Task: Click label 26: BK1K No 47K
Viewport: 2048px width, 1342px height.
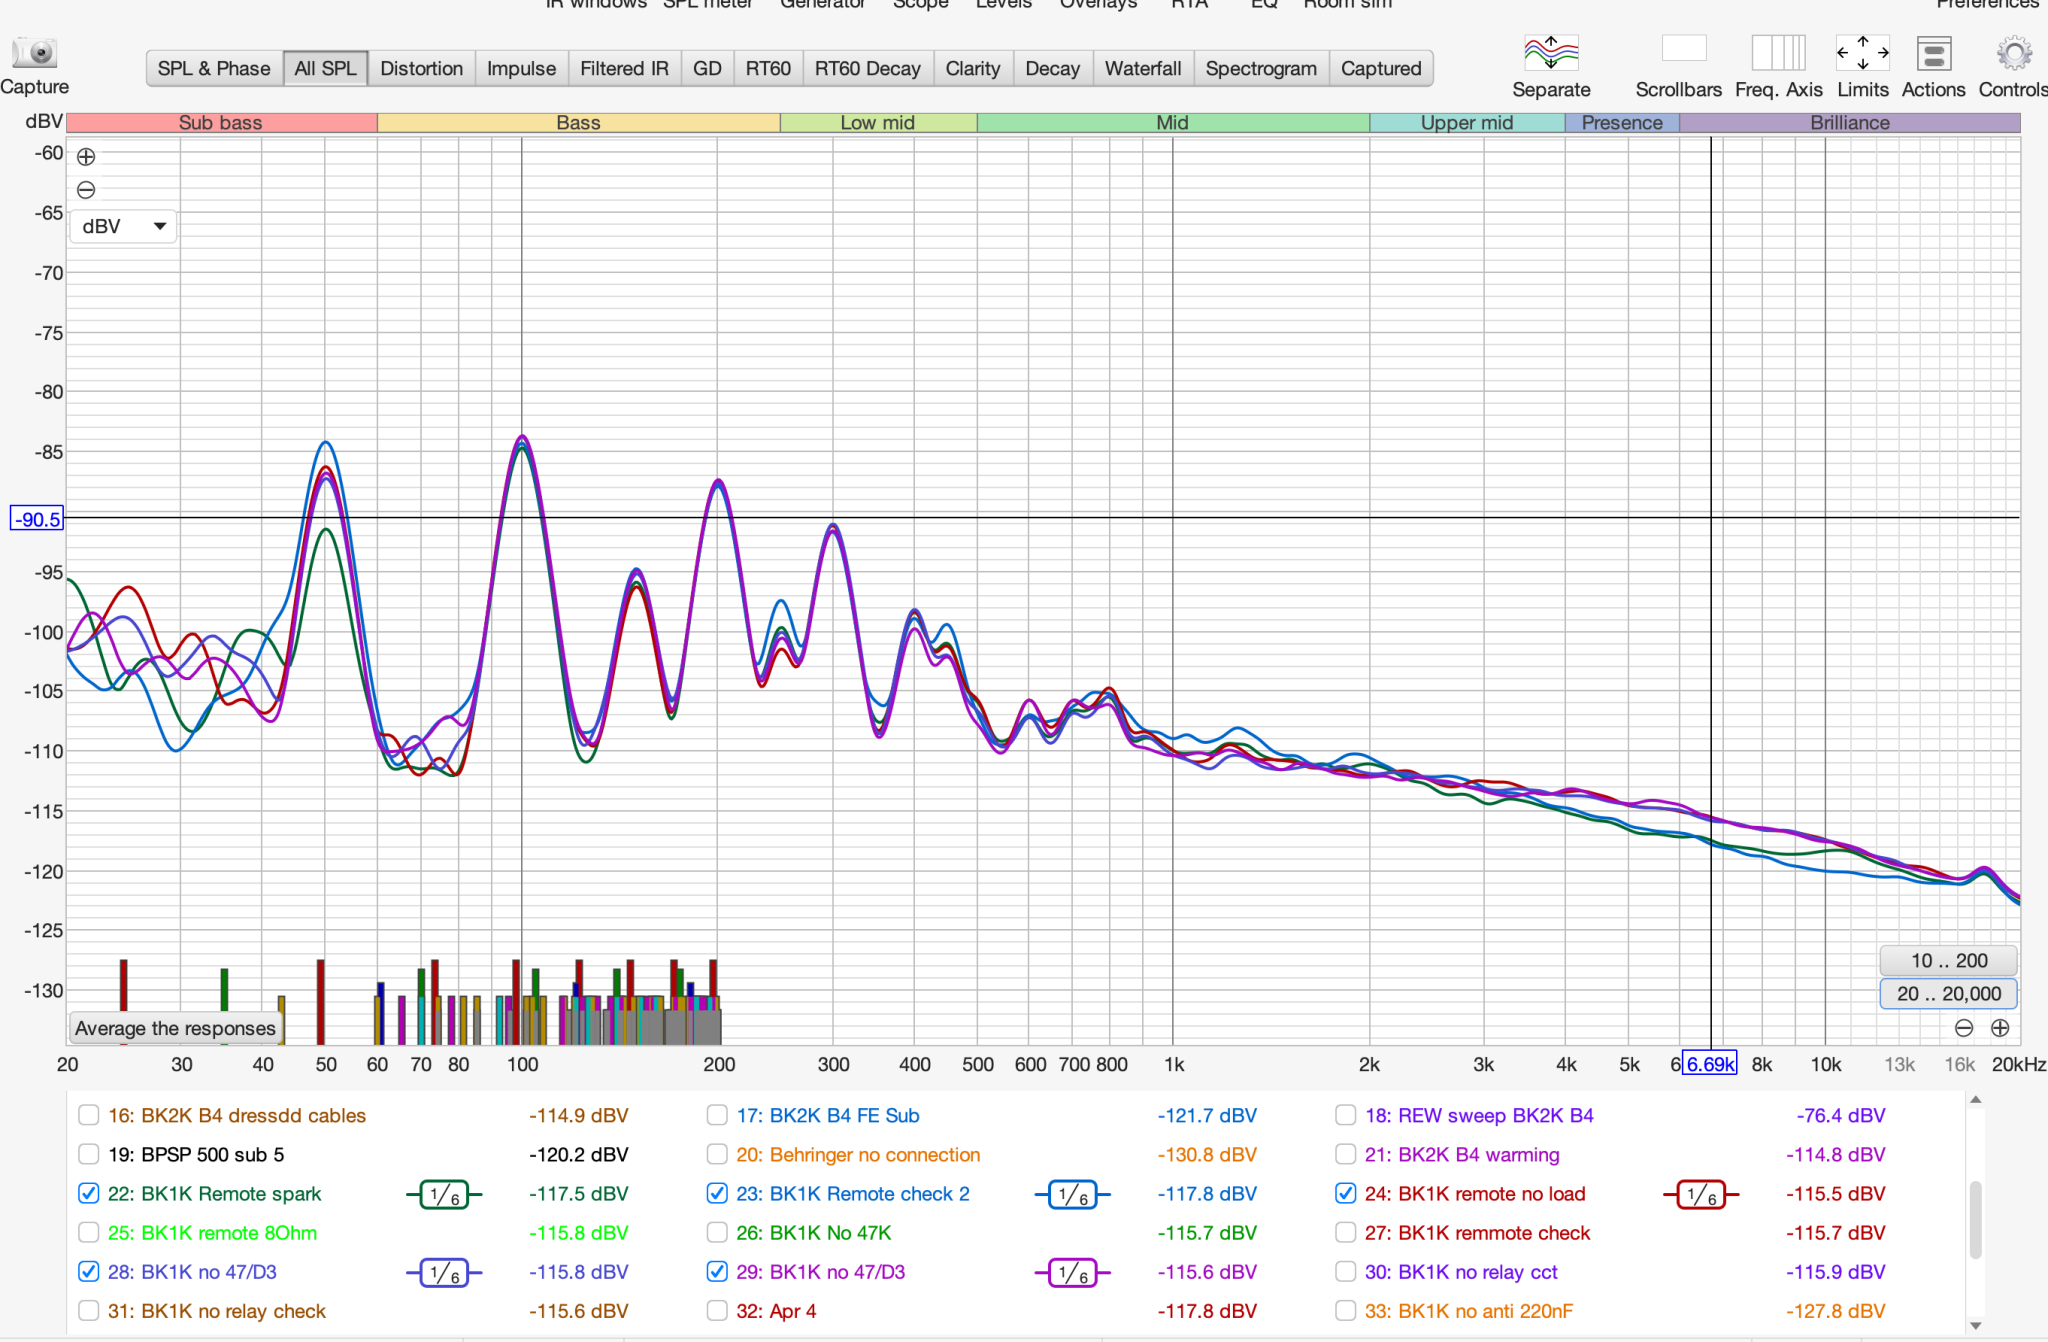Action: coord(814,1233)
